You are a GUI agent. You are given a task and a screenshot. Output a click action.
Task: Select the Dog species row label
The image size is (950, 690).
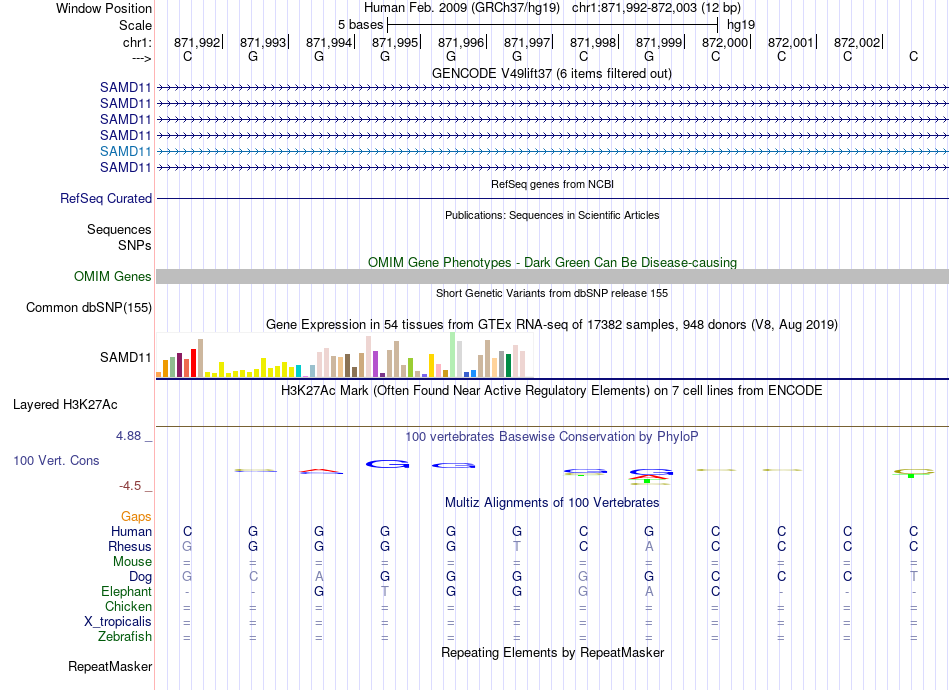tap(140, 577)
